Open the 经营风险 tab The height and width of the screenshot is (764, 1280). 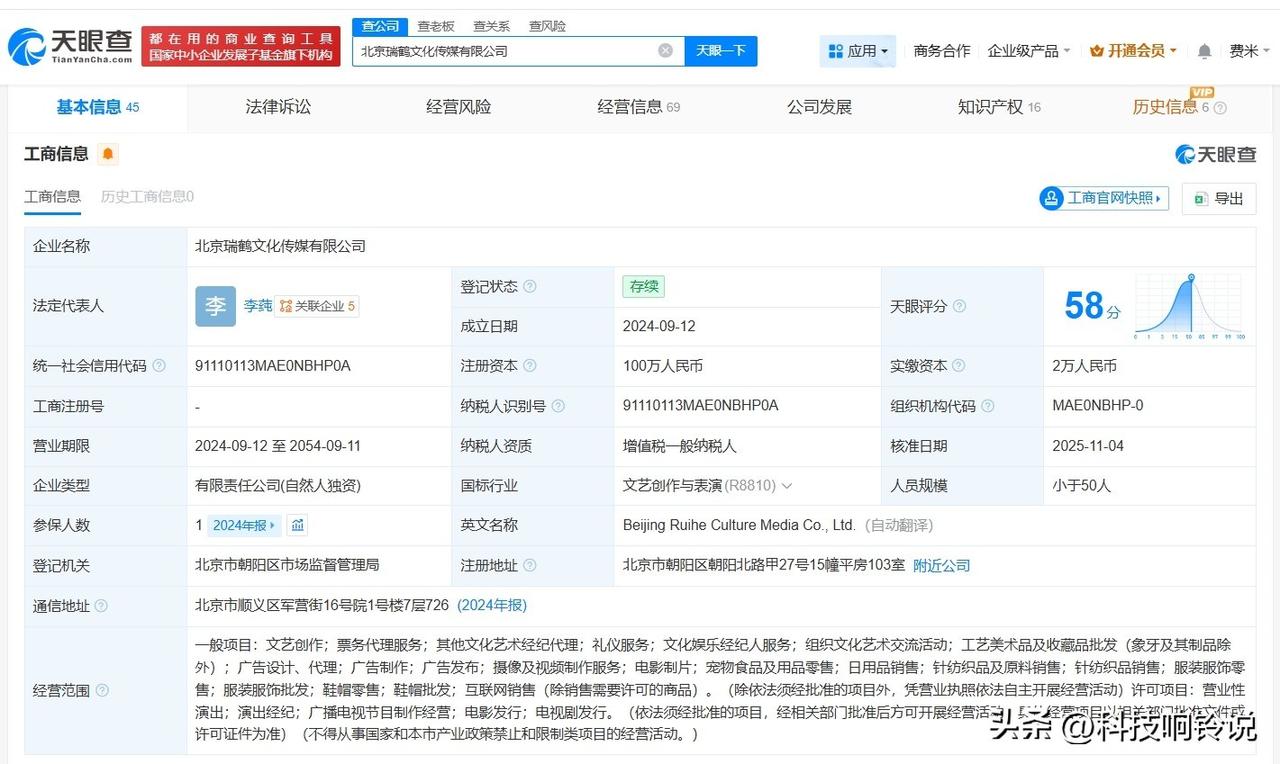pos(458,107)
